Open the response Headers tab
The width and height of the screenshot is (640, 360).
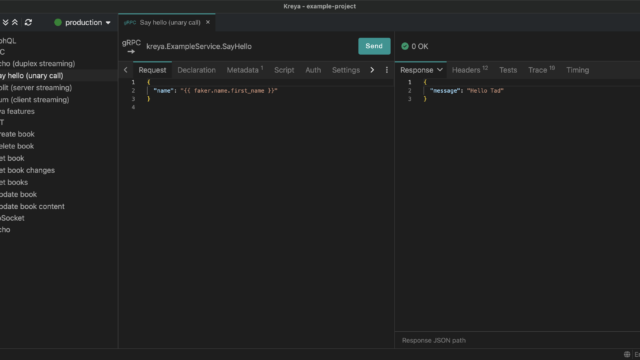[x=470, y=70]
